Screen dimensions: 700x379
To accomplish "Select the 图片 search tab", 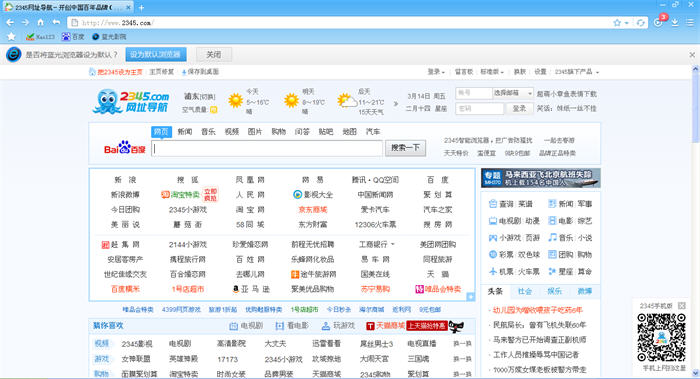I will coord(255,132).
